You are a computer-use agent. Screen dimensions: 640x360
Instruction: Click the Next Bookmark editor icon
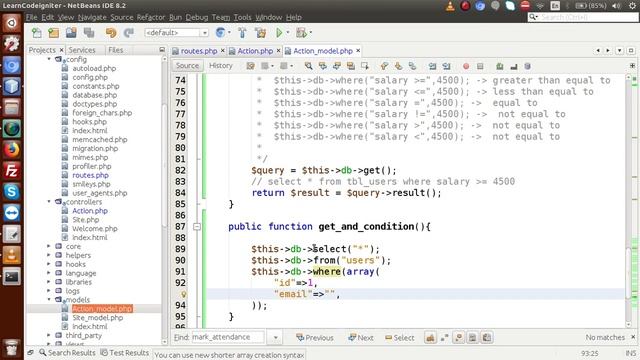[398, 66]
